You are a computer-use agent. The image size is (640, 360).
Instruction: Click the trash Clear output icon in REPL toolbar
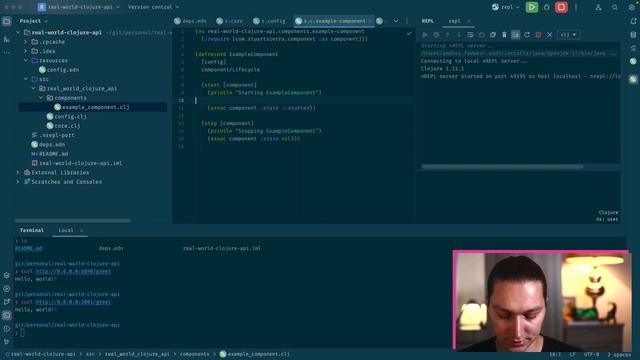coord(504,35)
